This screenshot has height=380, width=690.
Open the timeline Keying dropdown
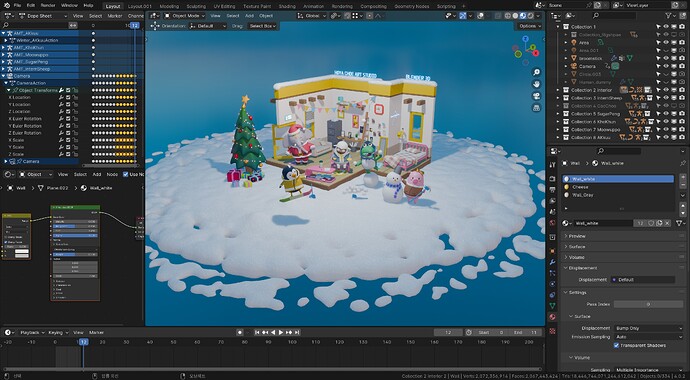(58, 332)
